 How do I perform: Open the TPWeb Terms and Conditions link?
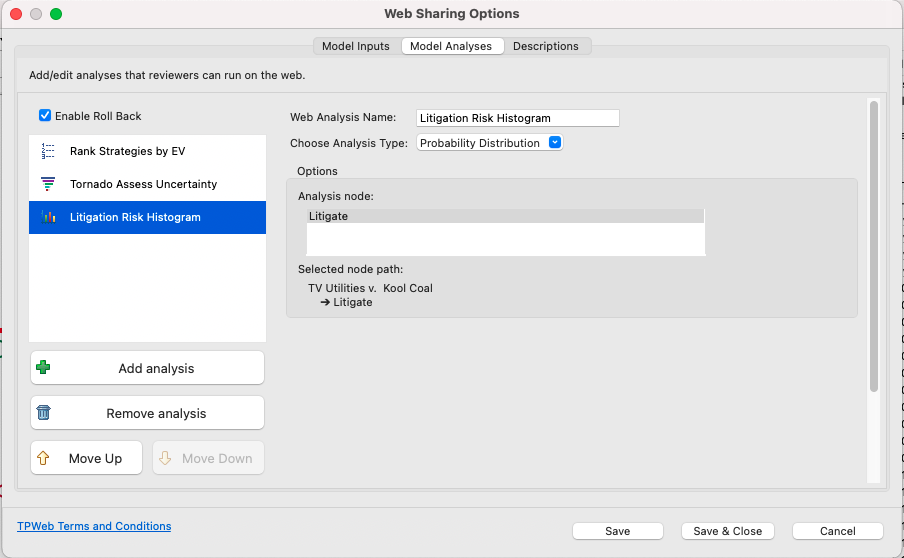click(94, 526)
